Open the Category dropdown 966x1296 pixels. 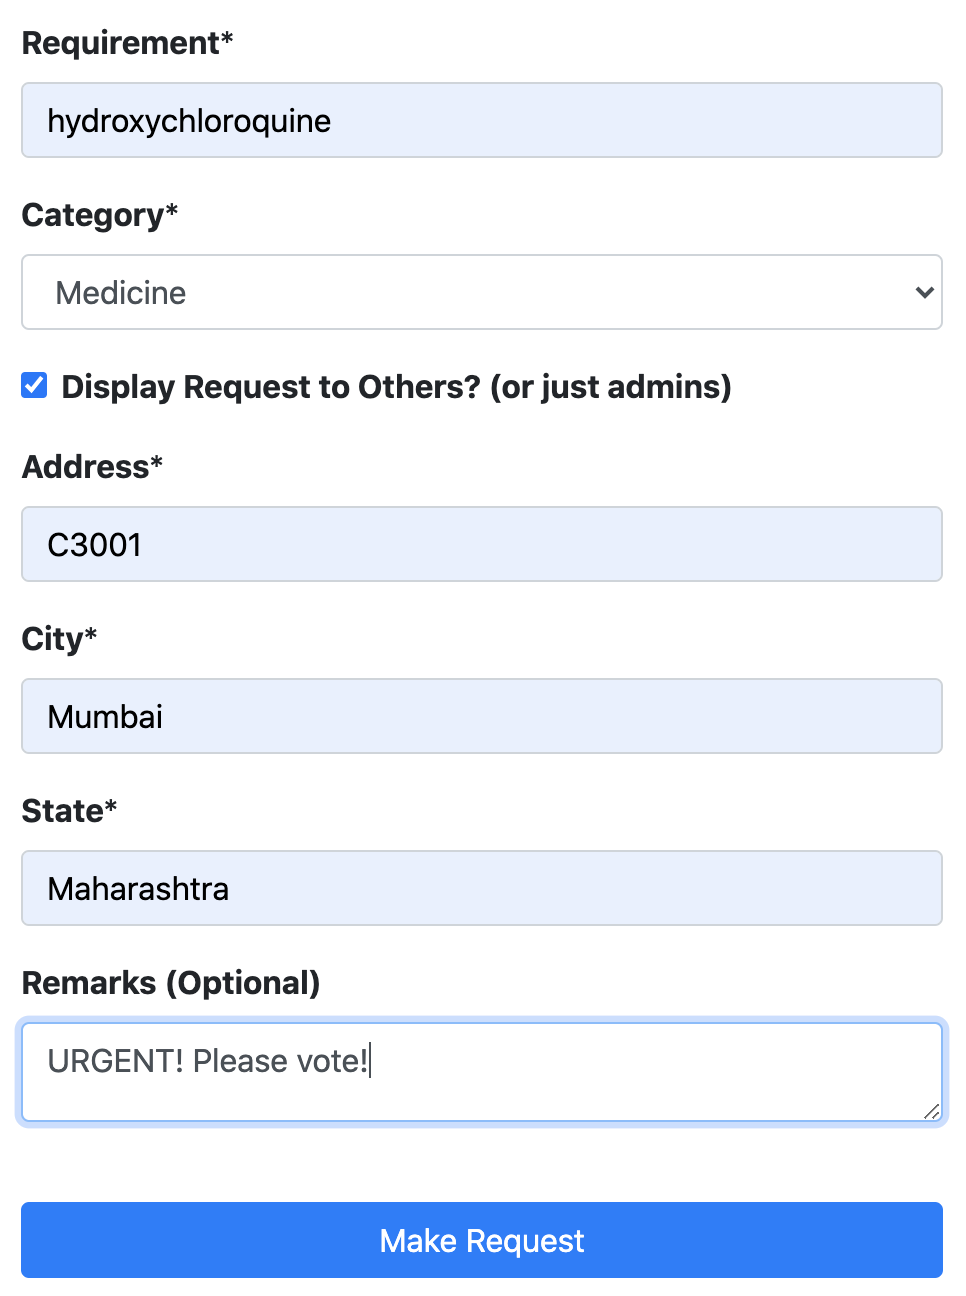point(482,292)
